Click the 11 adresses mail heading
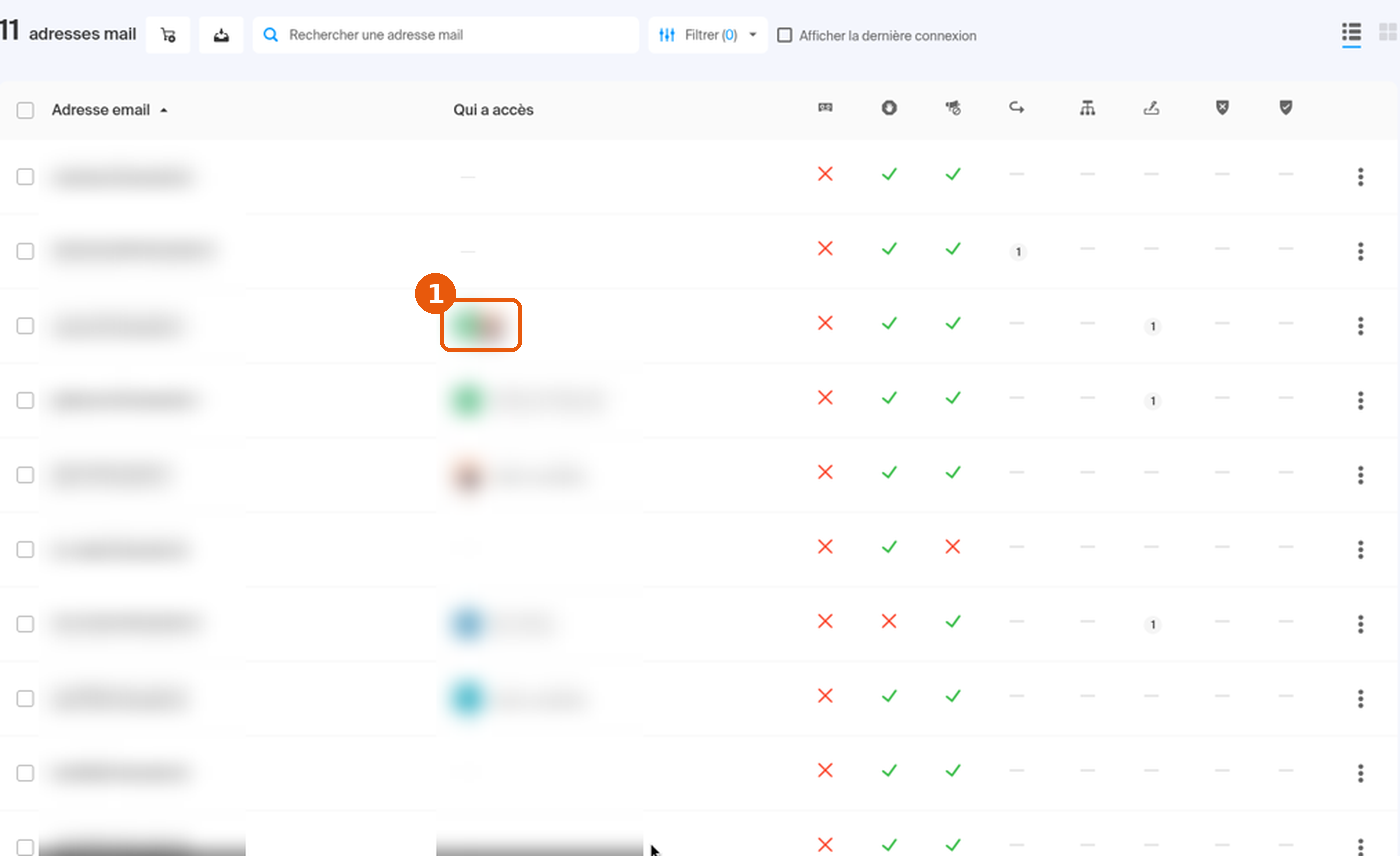Image resolution: width=1400 pixels, height=856 pixels. [x=68, y=32]
